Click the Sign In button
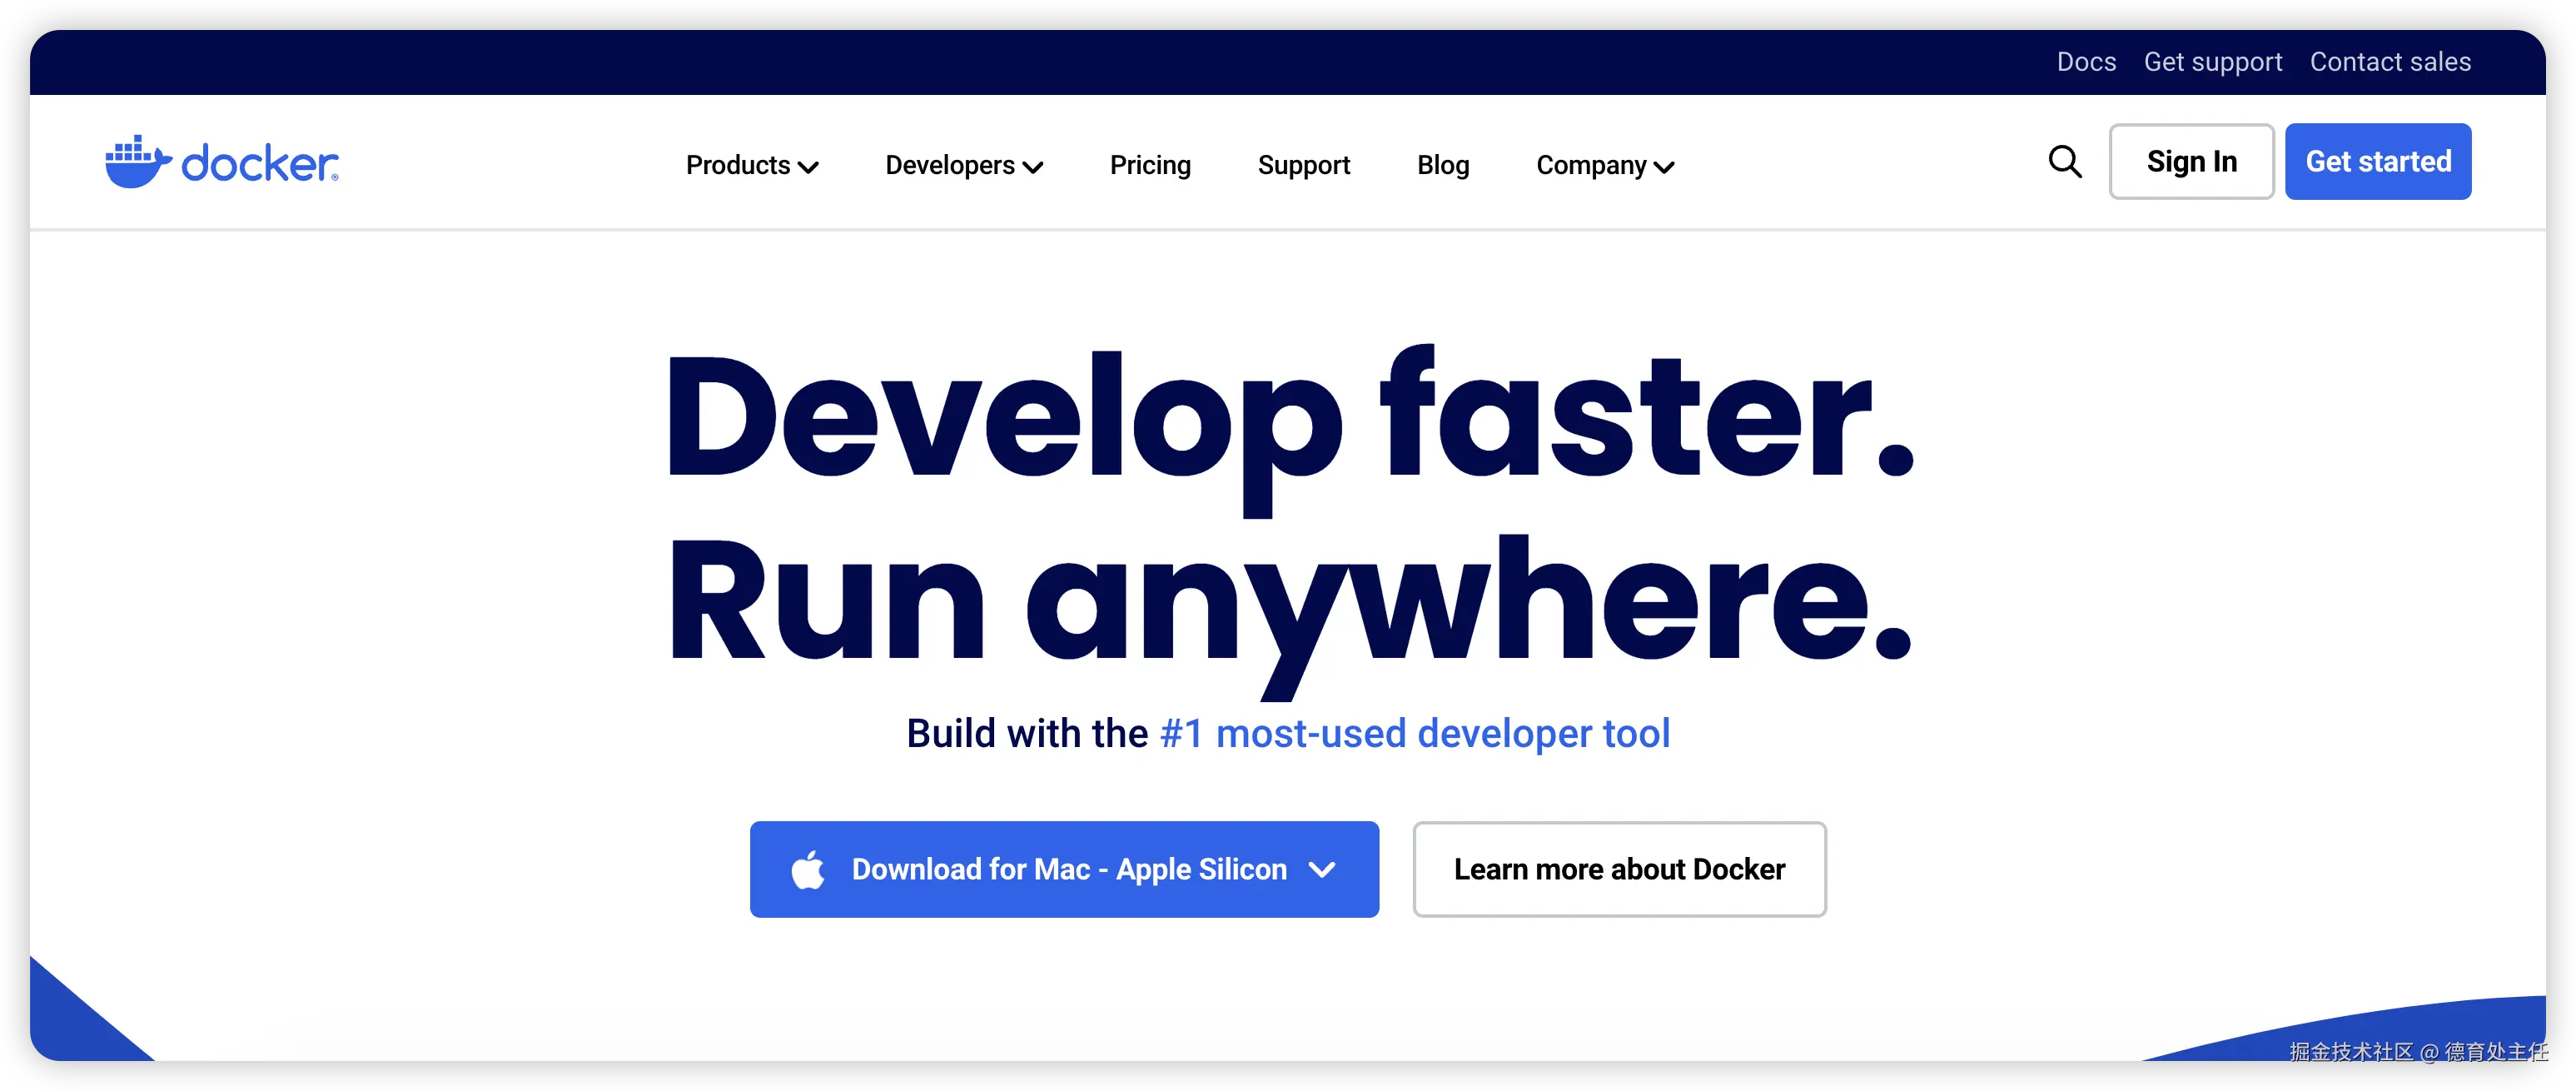The width and height of the screenshot is (2576, 1091). coord(2191,161)
